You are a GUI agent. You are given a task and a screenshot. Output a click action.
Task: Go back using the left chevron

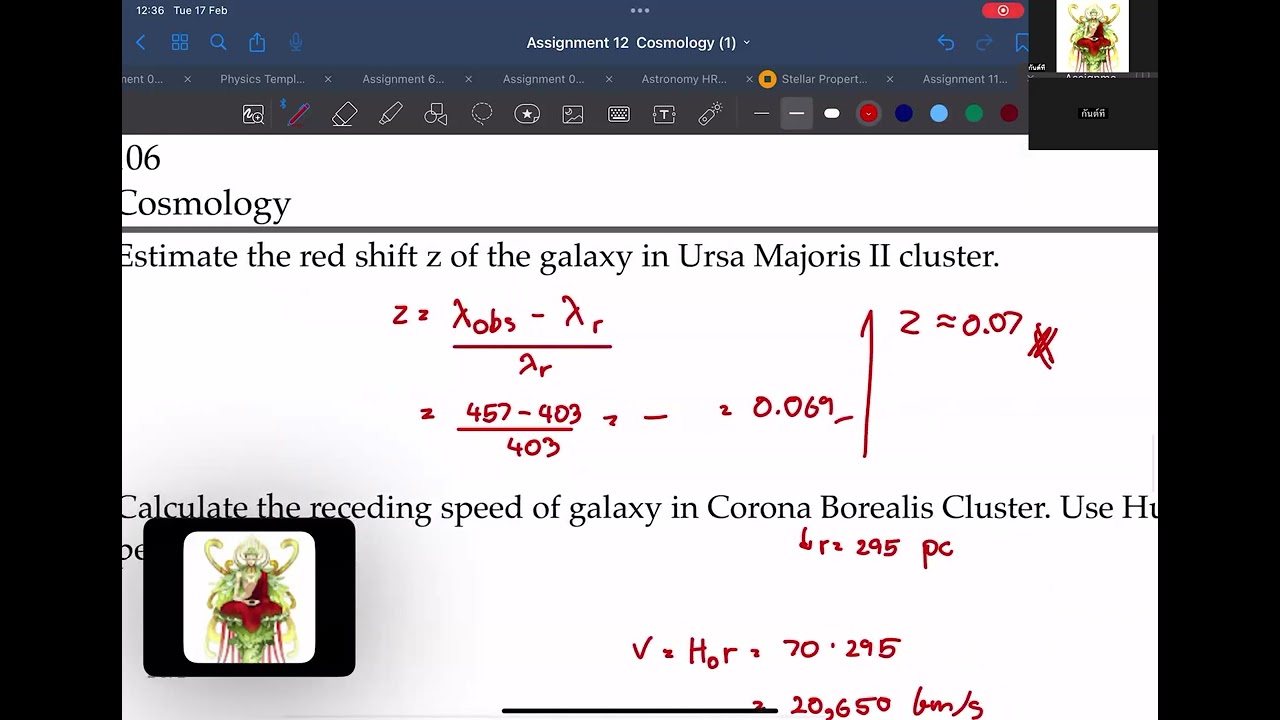click(141, 42)
